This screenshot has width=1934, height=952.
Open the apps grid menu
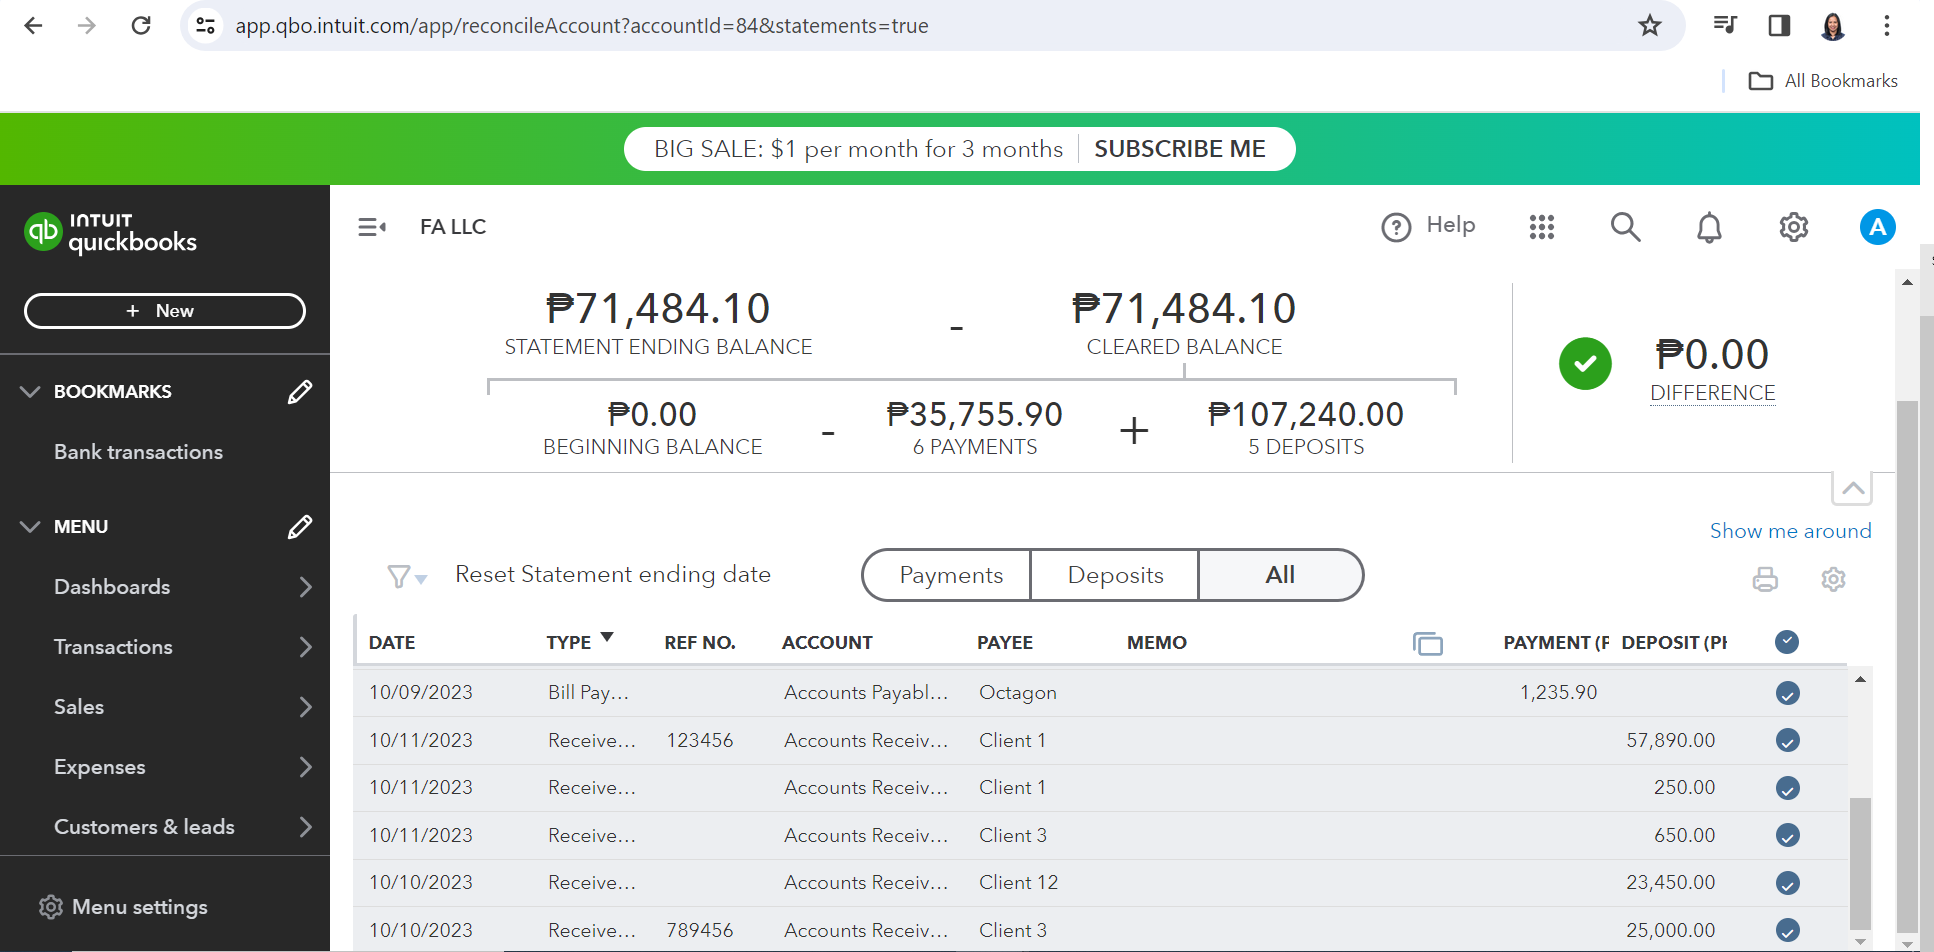[x=1541, y=228]
